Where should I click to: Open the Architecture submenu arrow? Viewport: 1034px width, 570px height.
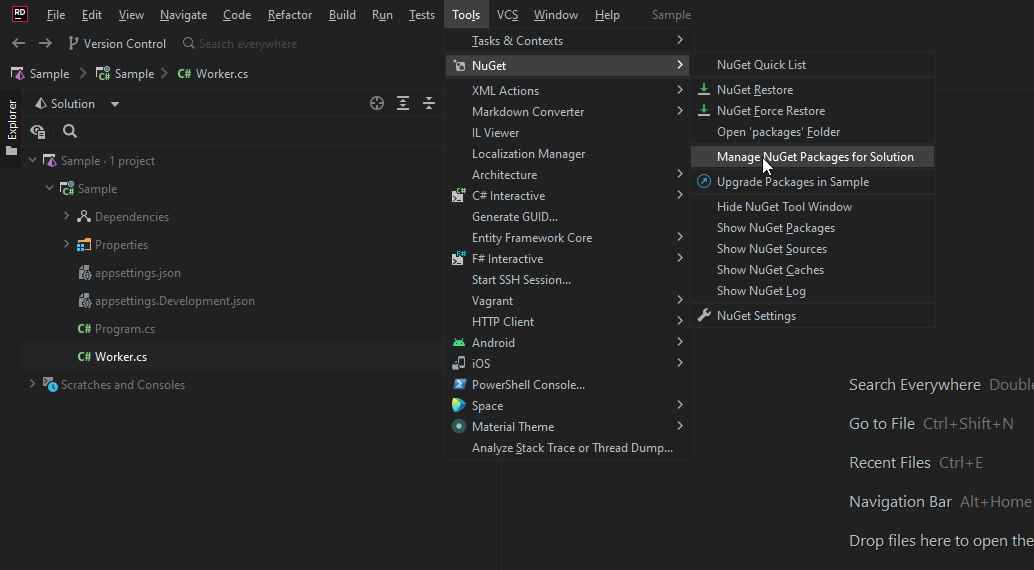680,174
